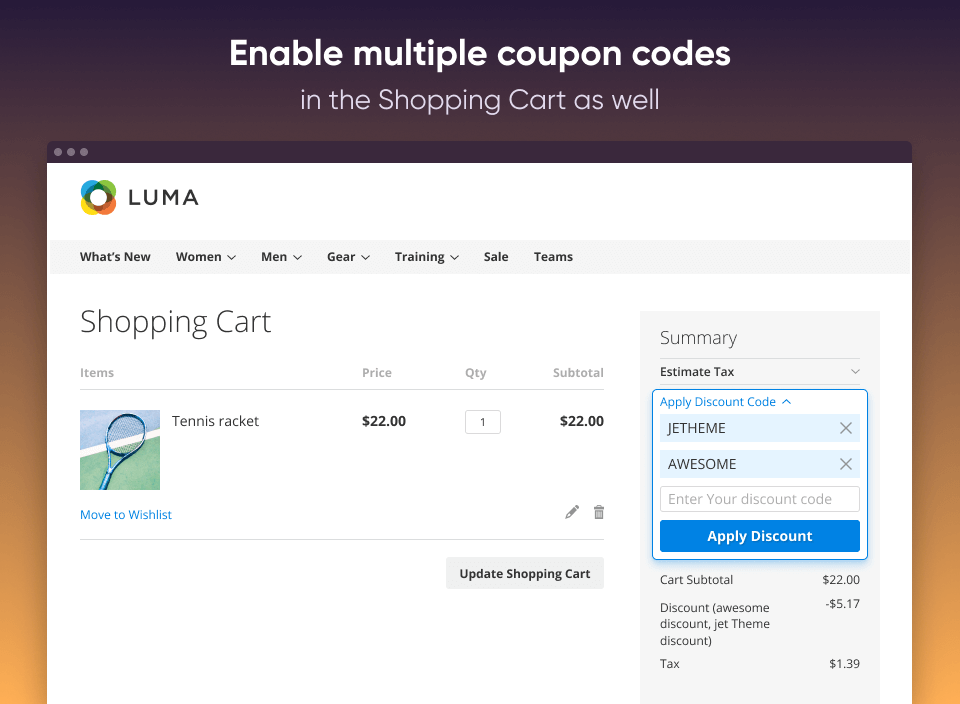The width and height of the screenshot is (960, 704).
Task: Expand the Men navigation dropdown
Action: [x=281, y=256]
